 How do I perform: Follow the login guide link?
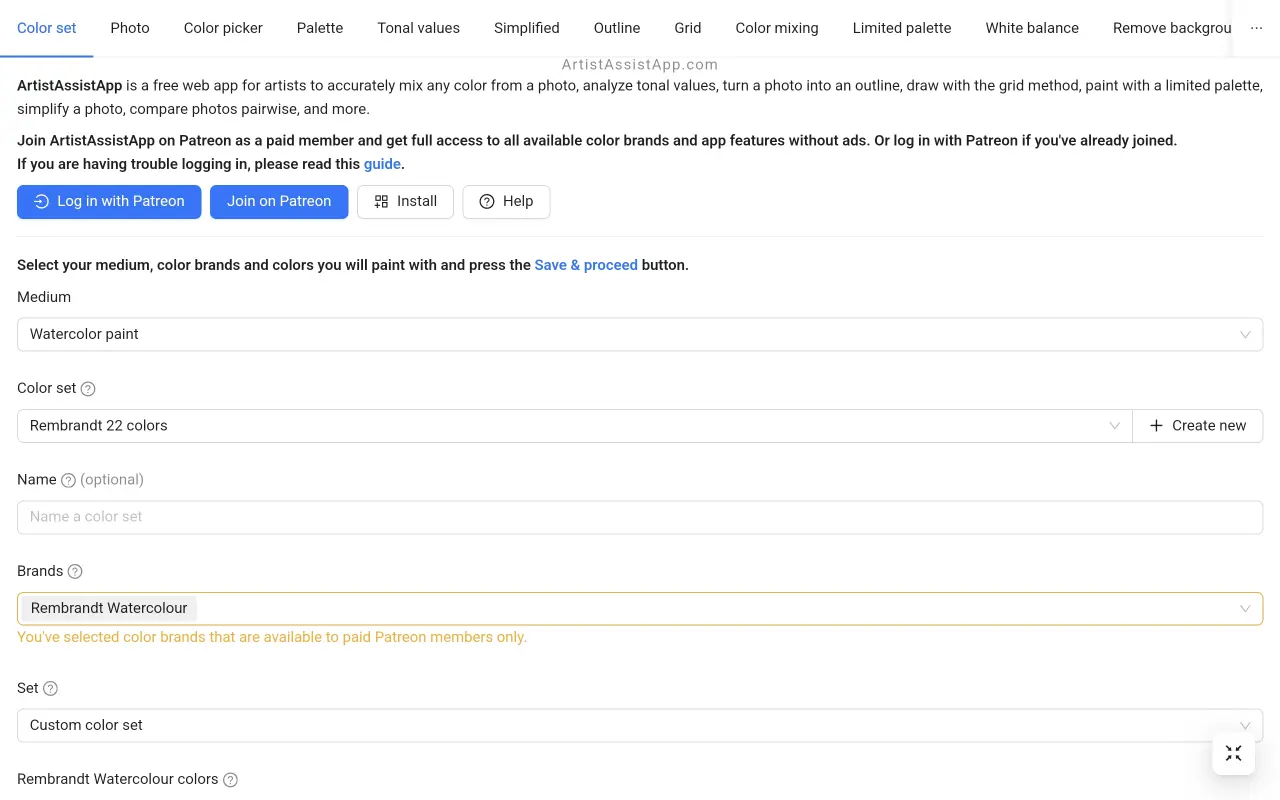click(382, 164)
